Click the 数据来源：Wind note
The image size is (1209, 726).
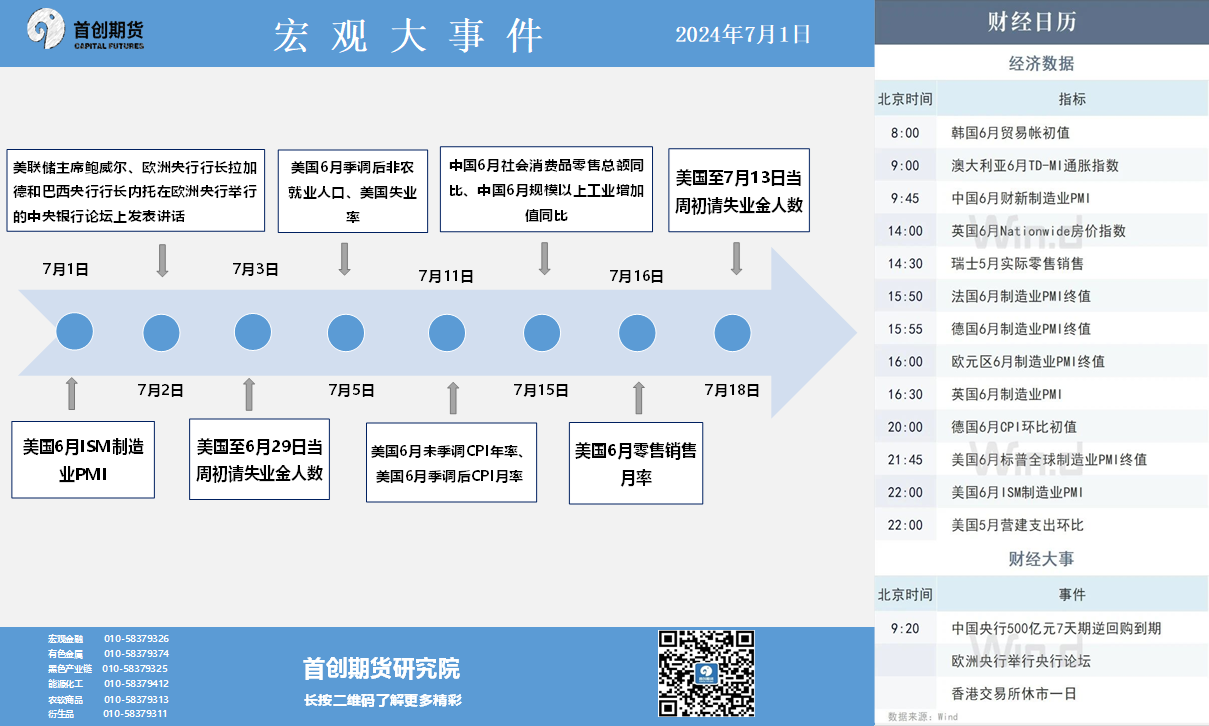922,717
